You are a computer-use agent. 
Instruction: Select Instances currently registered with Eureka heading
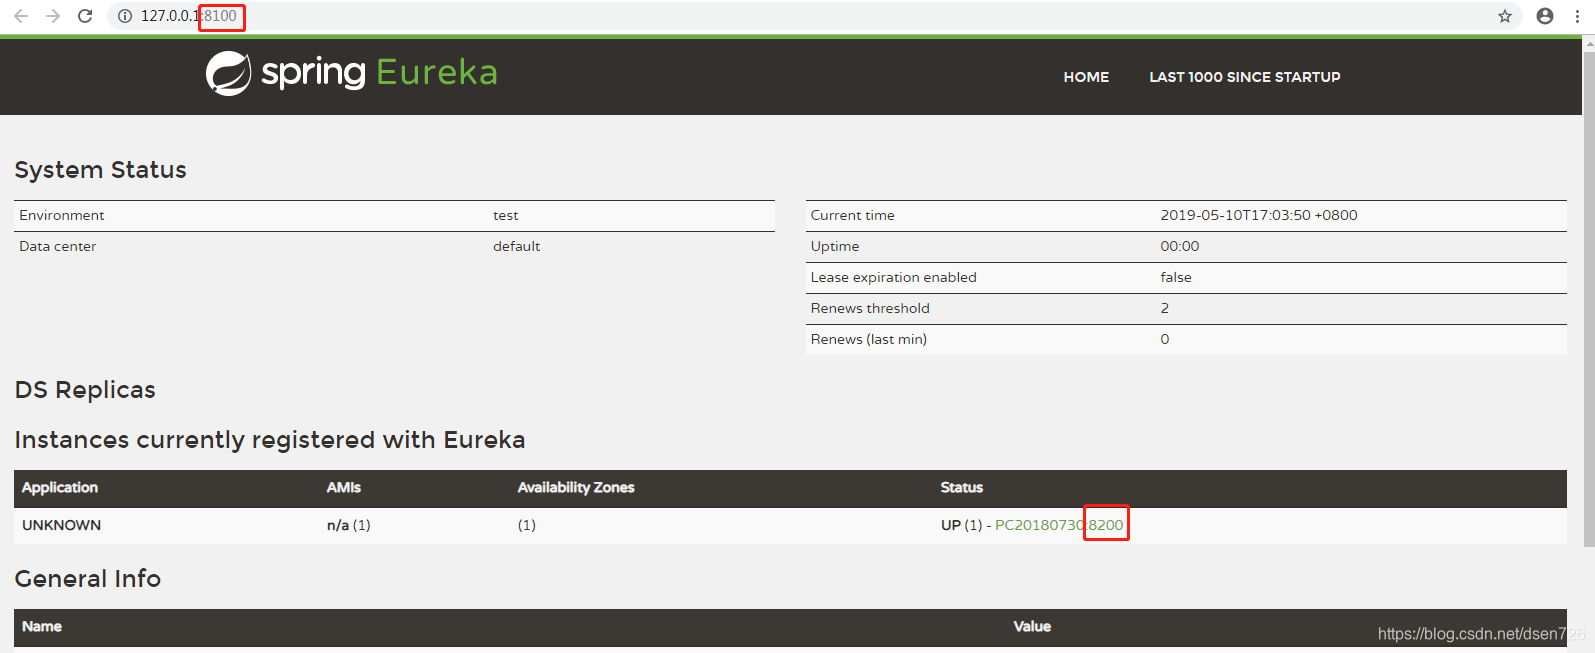coord(270,440)
